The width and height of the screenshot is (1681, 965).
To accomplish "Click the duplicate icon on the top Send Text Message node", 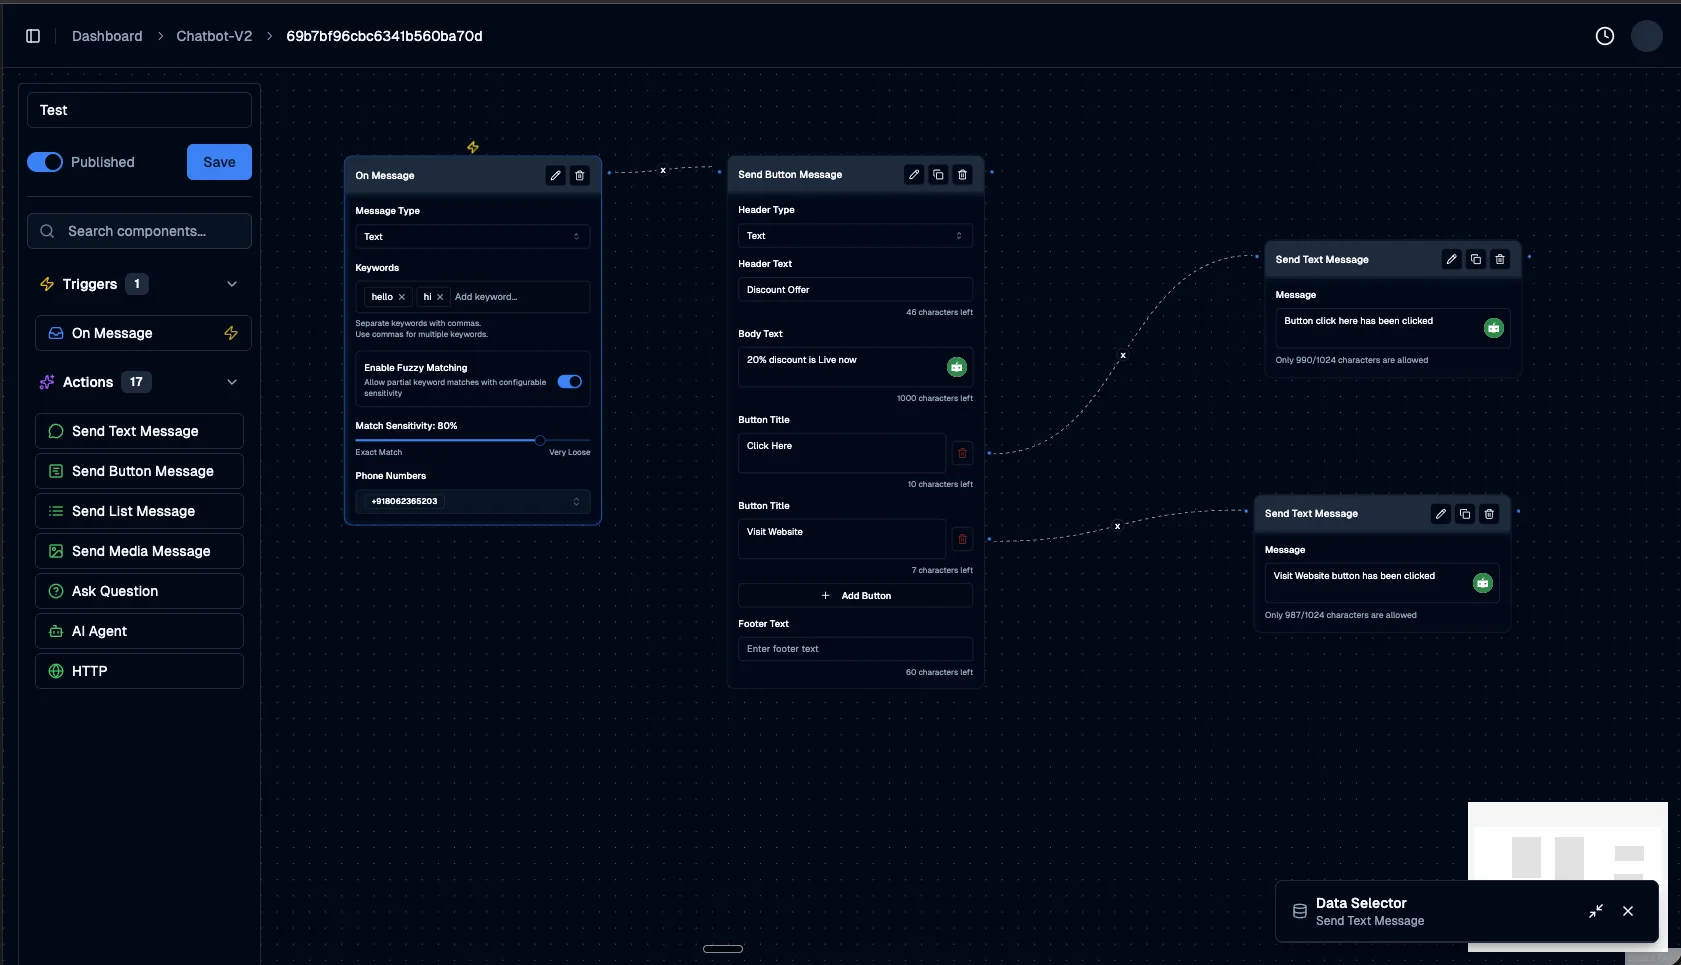I will pyautogui.click(x=1475, y=259).
